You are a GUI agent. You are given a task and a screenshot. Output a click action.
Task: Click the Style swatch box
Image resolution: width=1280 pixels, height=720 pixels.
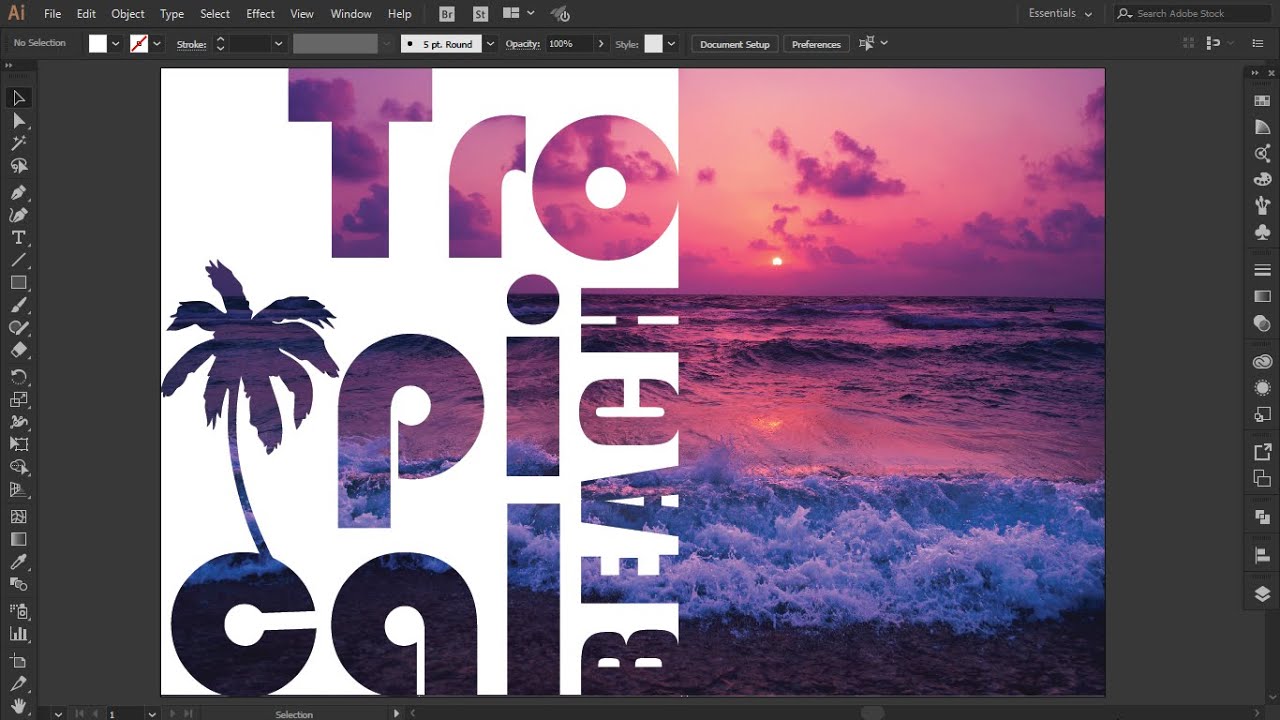click(x=653, y=44)
